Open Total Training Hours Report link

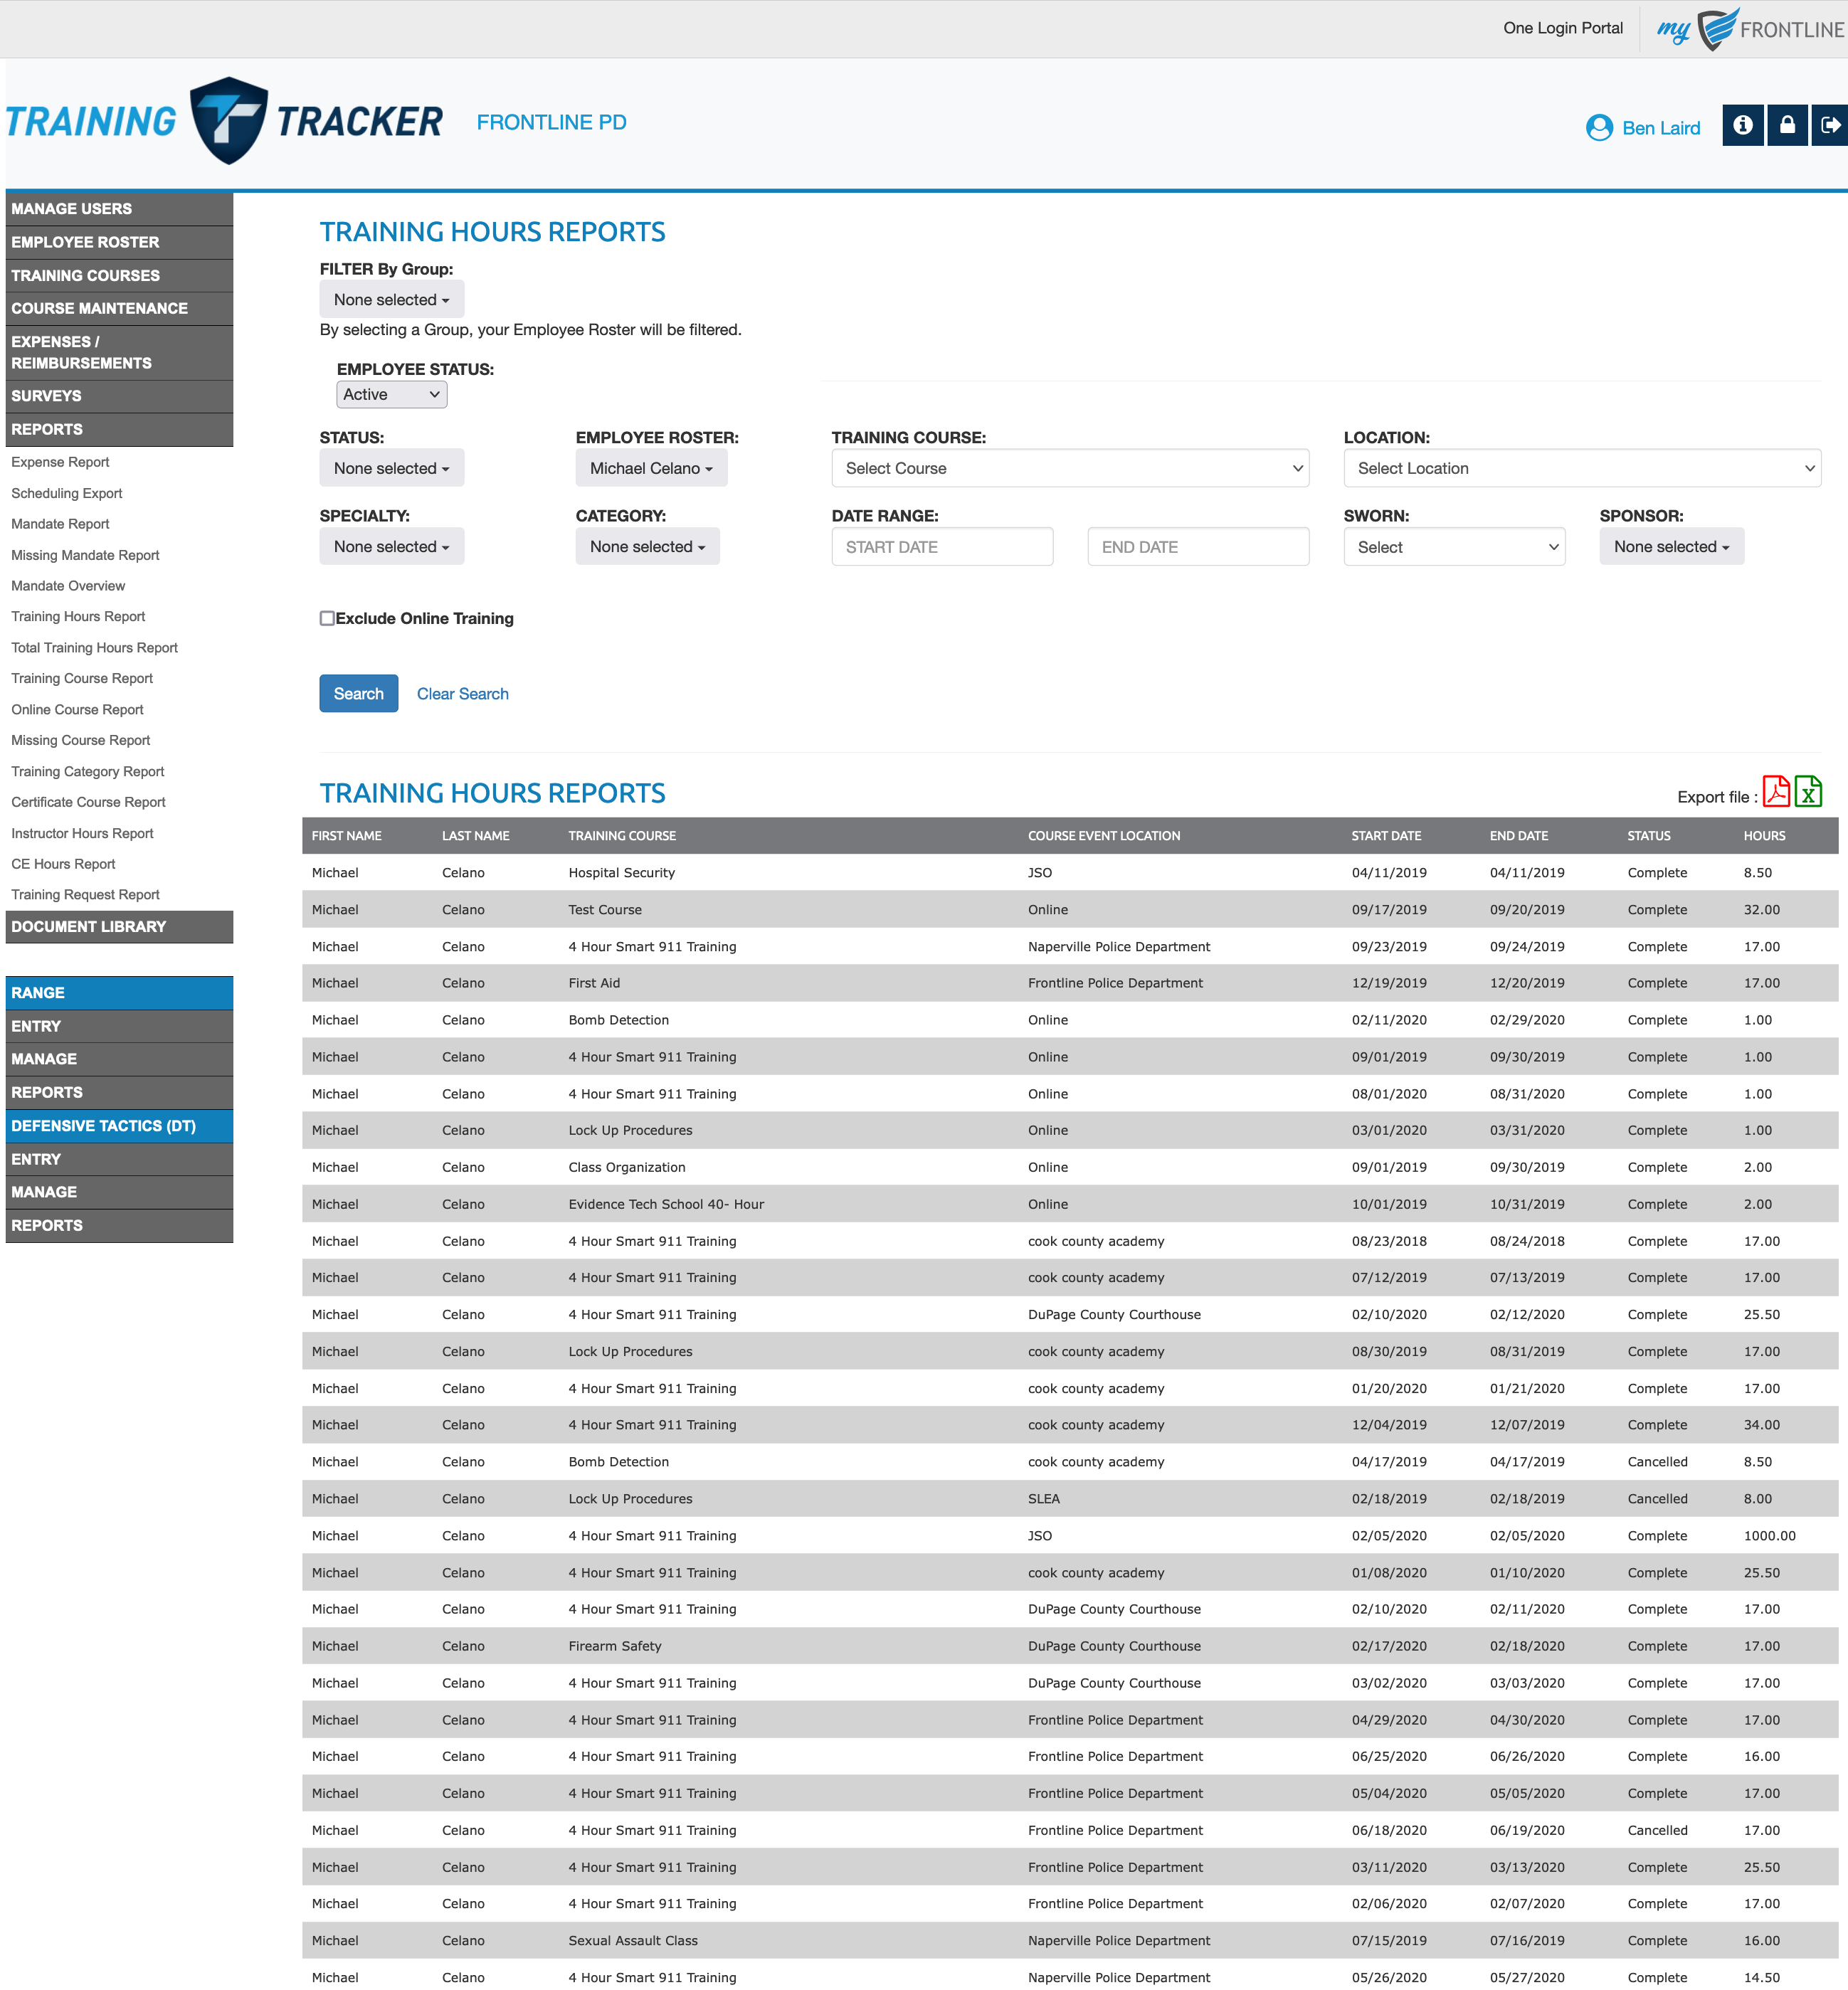click(94, 647)
